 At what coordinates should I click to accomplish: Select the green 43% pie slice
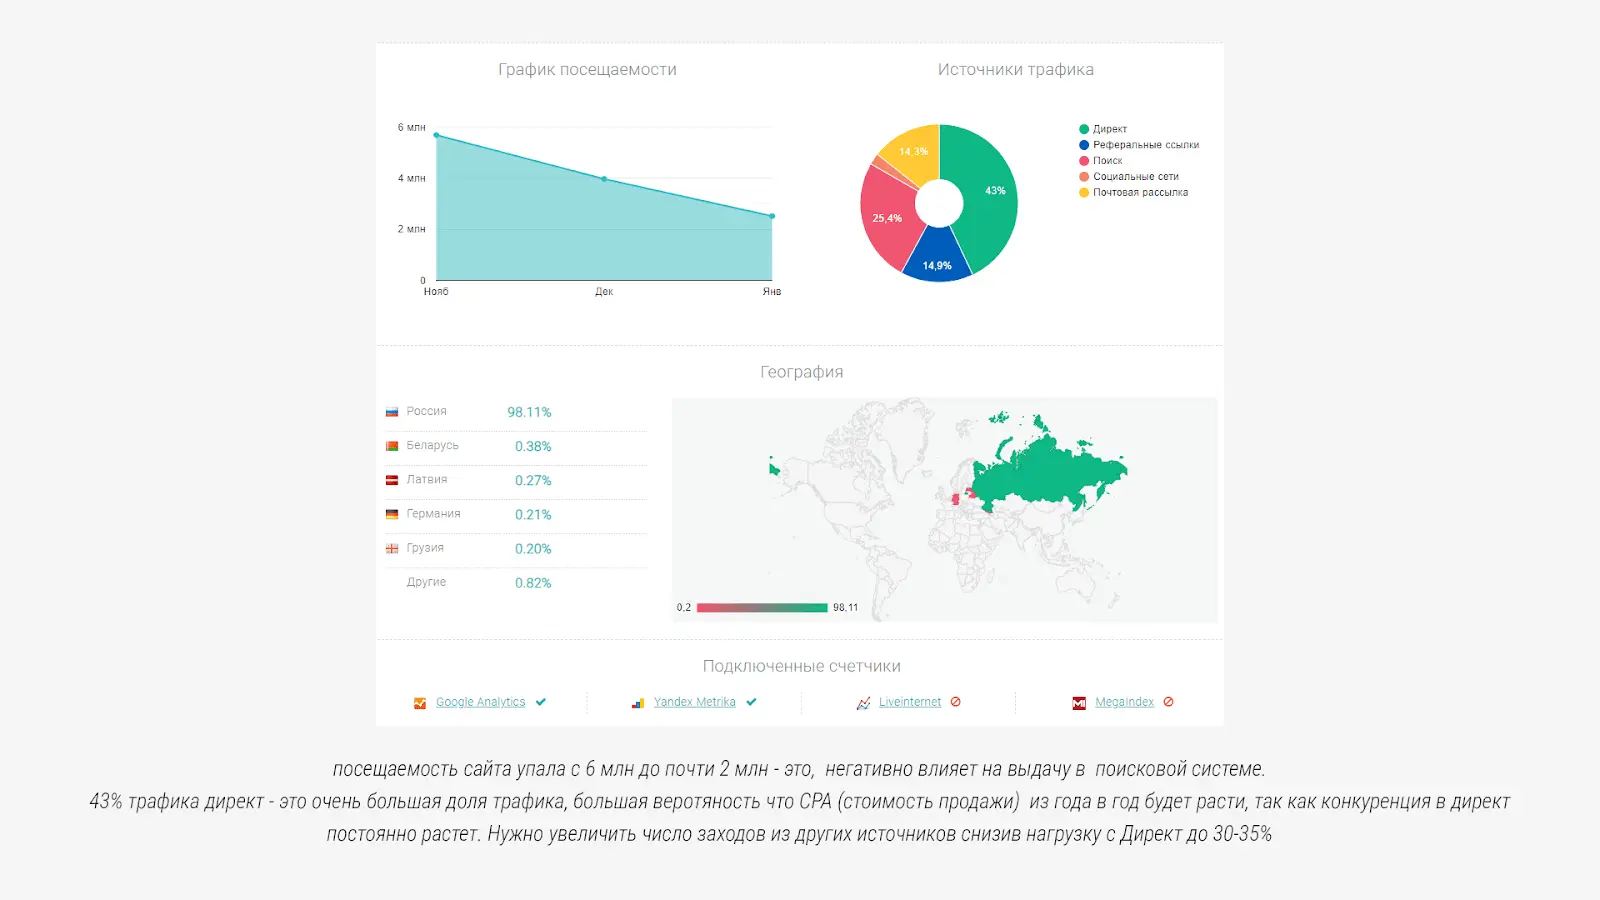tap(990, 195)
